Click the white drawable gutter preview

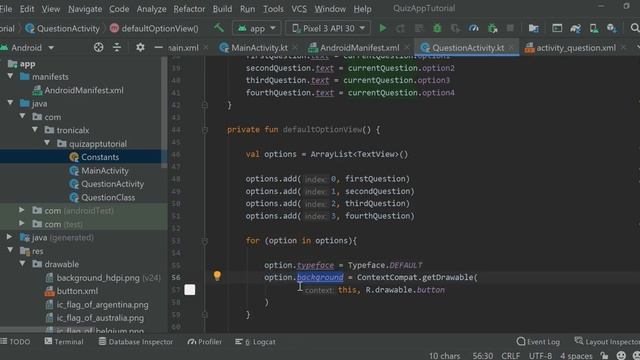point(190,290)
